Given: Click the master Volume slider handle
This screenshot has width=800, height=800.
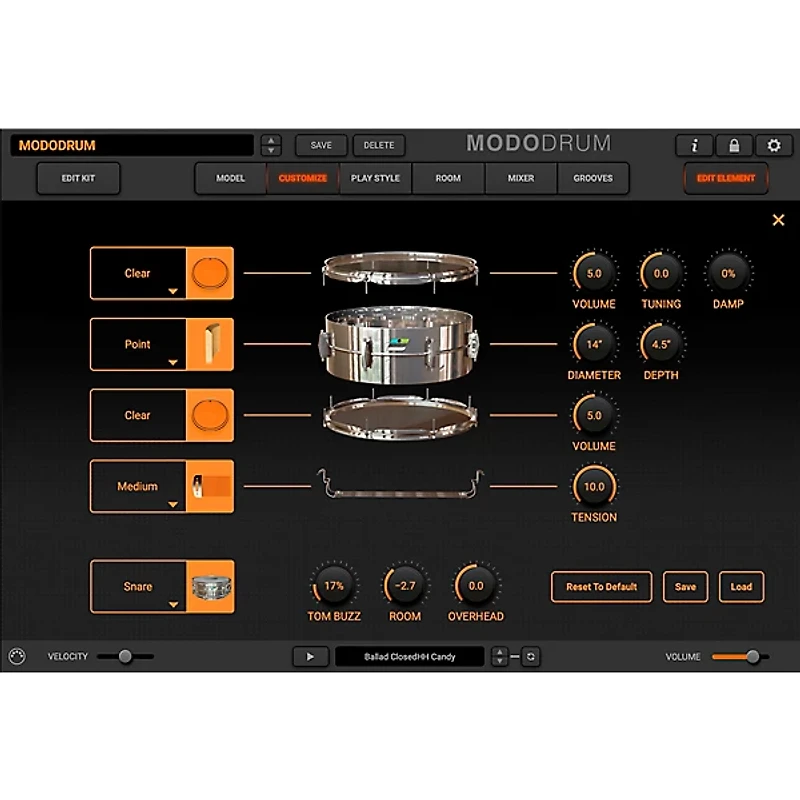Looking at the screenshot, I should click(x=753, y=656).
